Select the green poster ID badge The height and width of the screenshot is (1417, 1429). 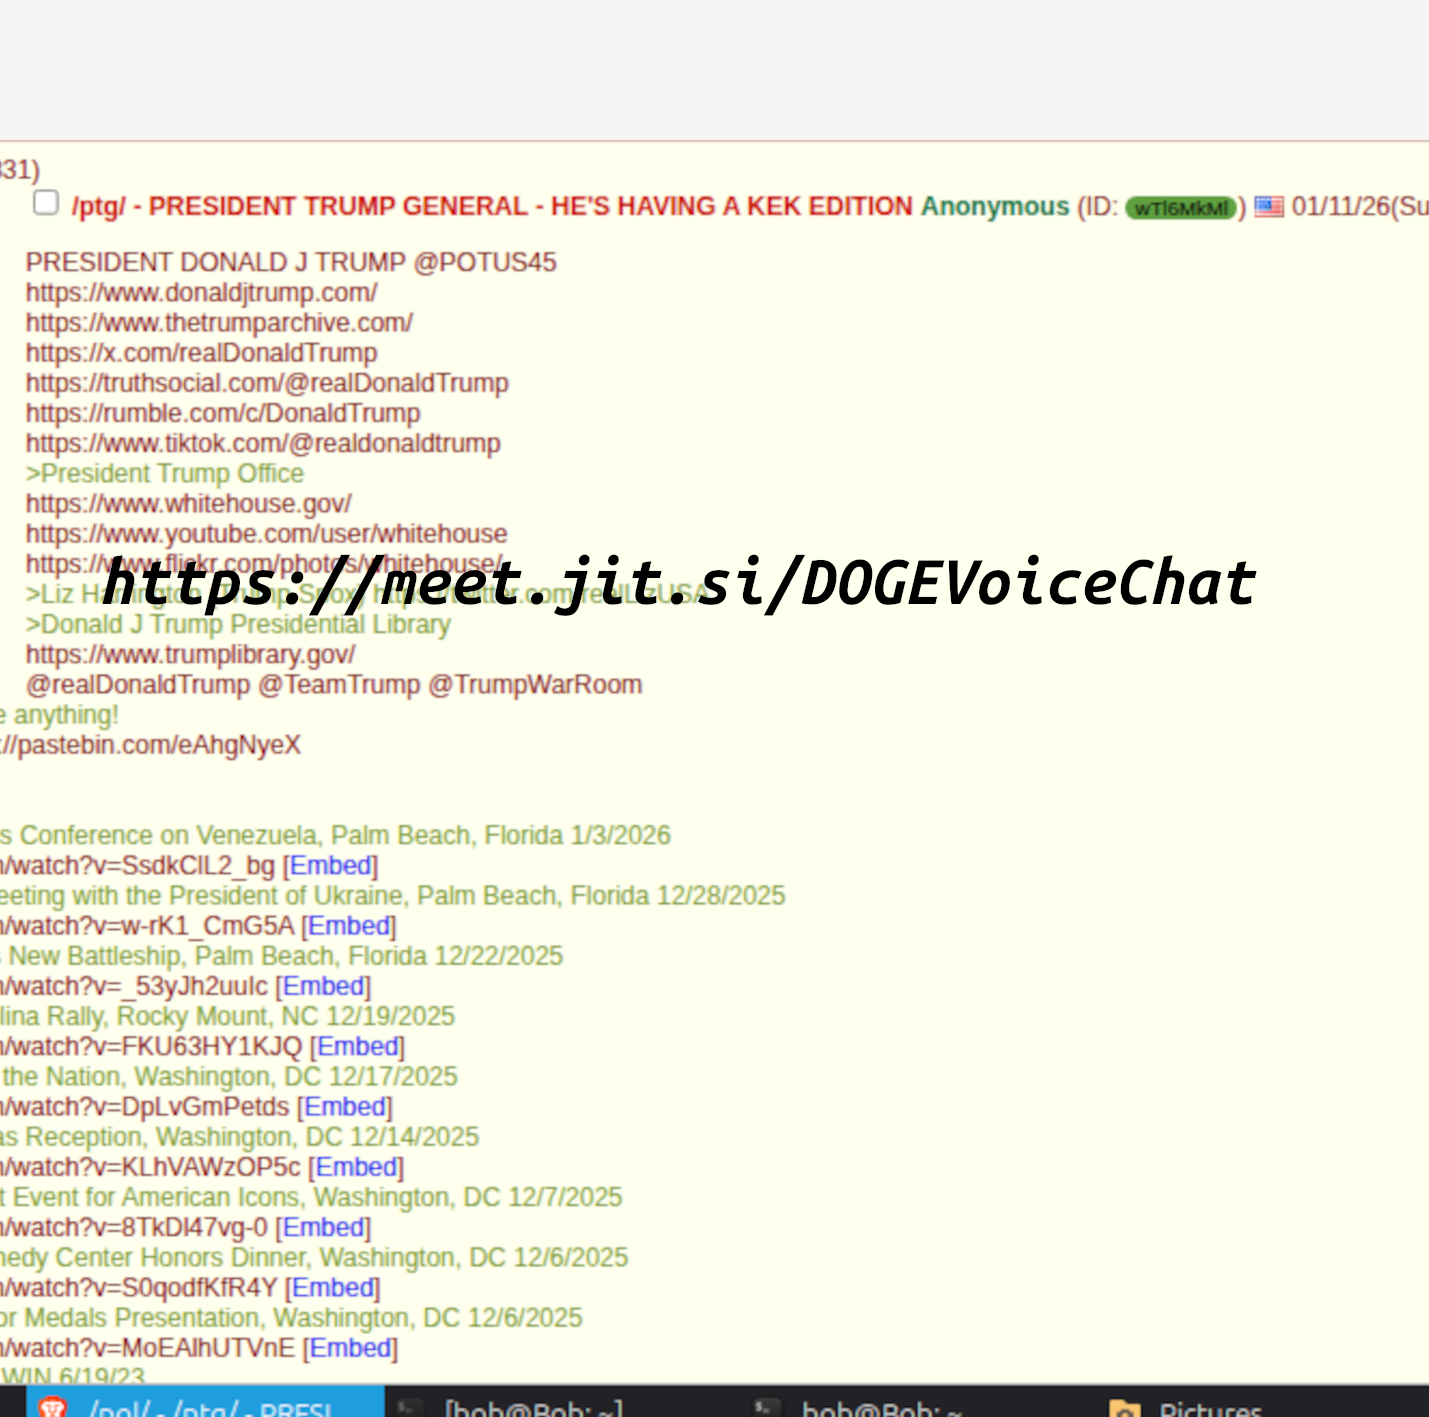[1181, 208]
